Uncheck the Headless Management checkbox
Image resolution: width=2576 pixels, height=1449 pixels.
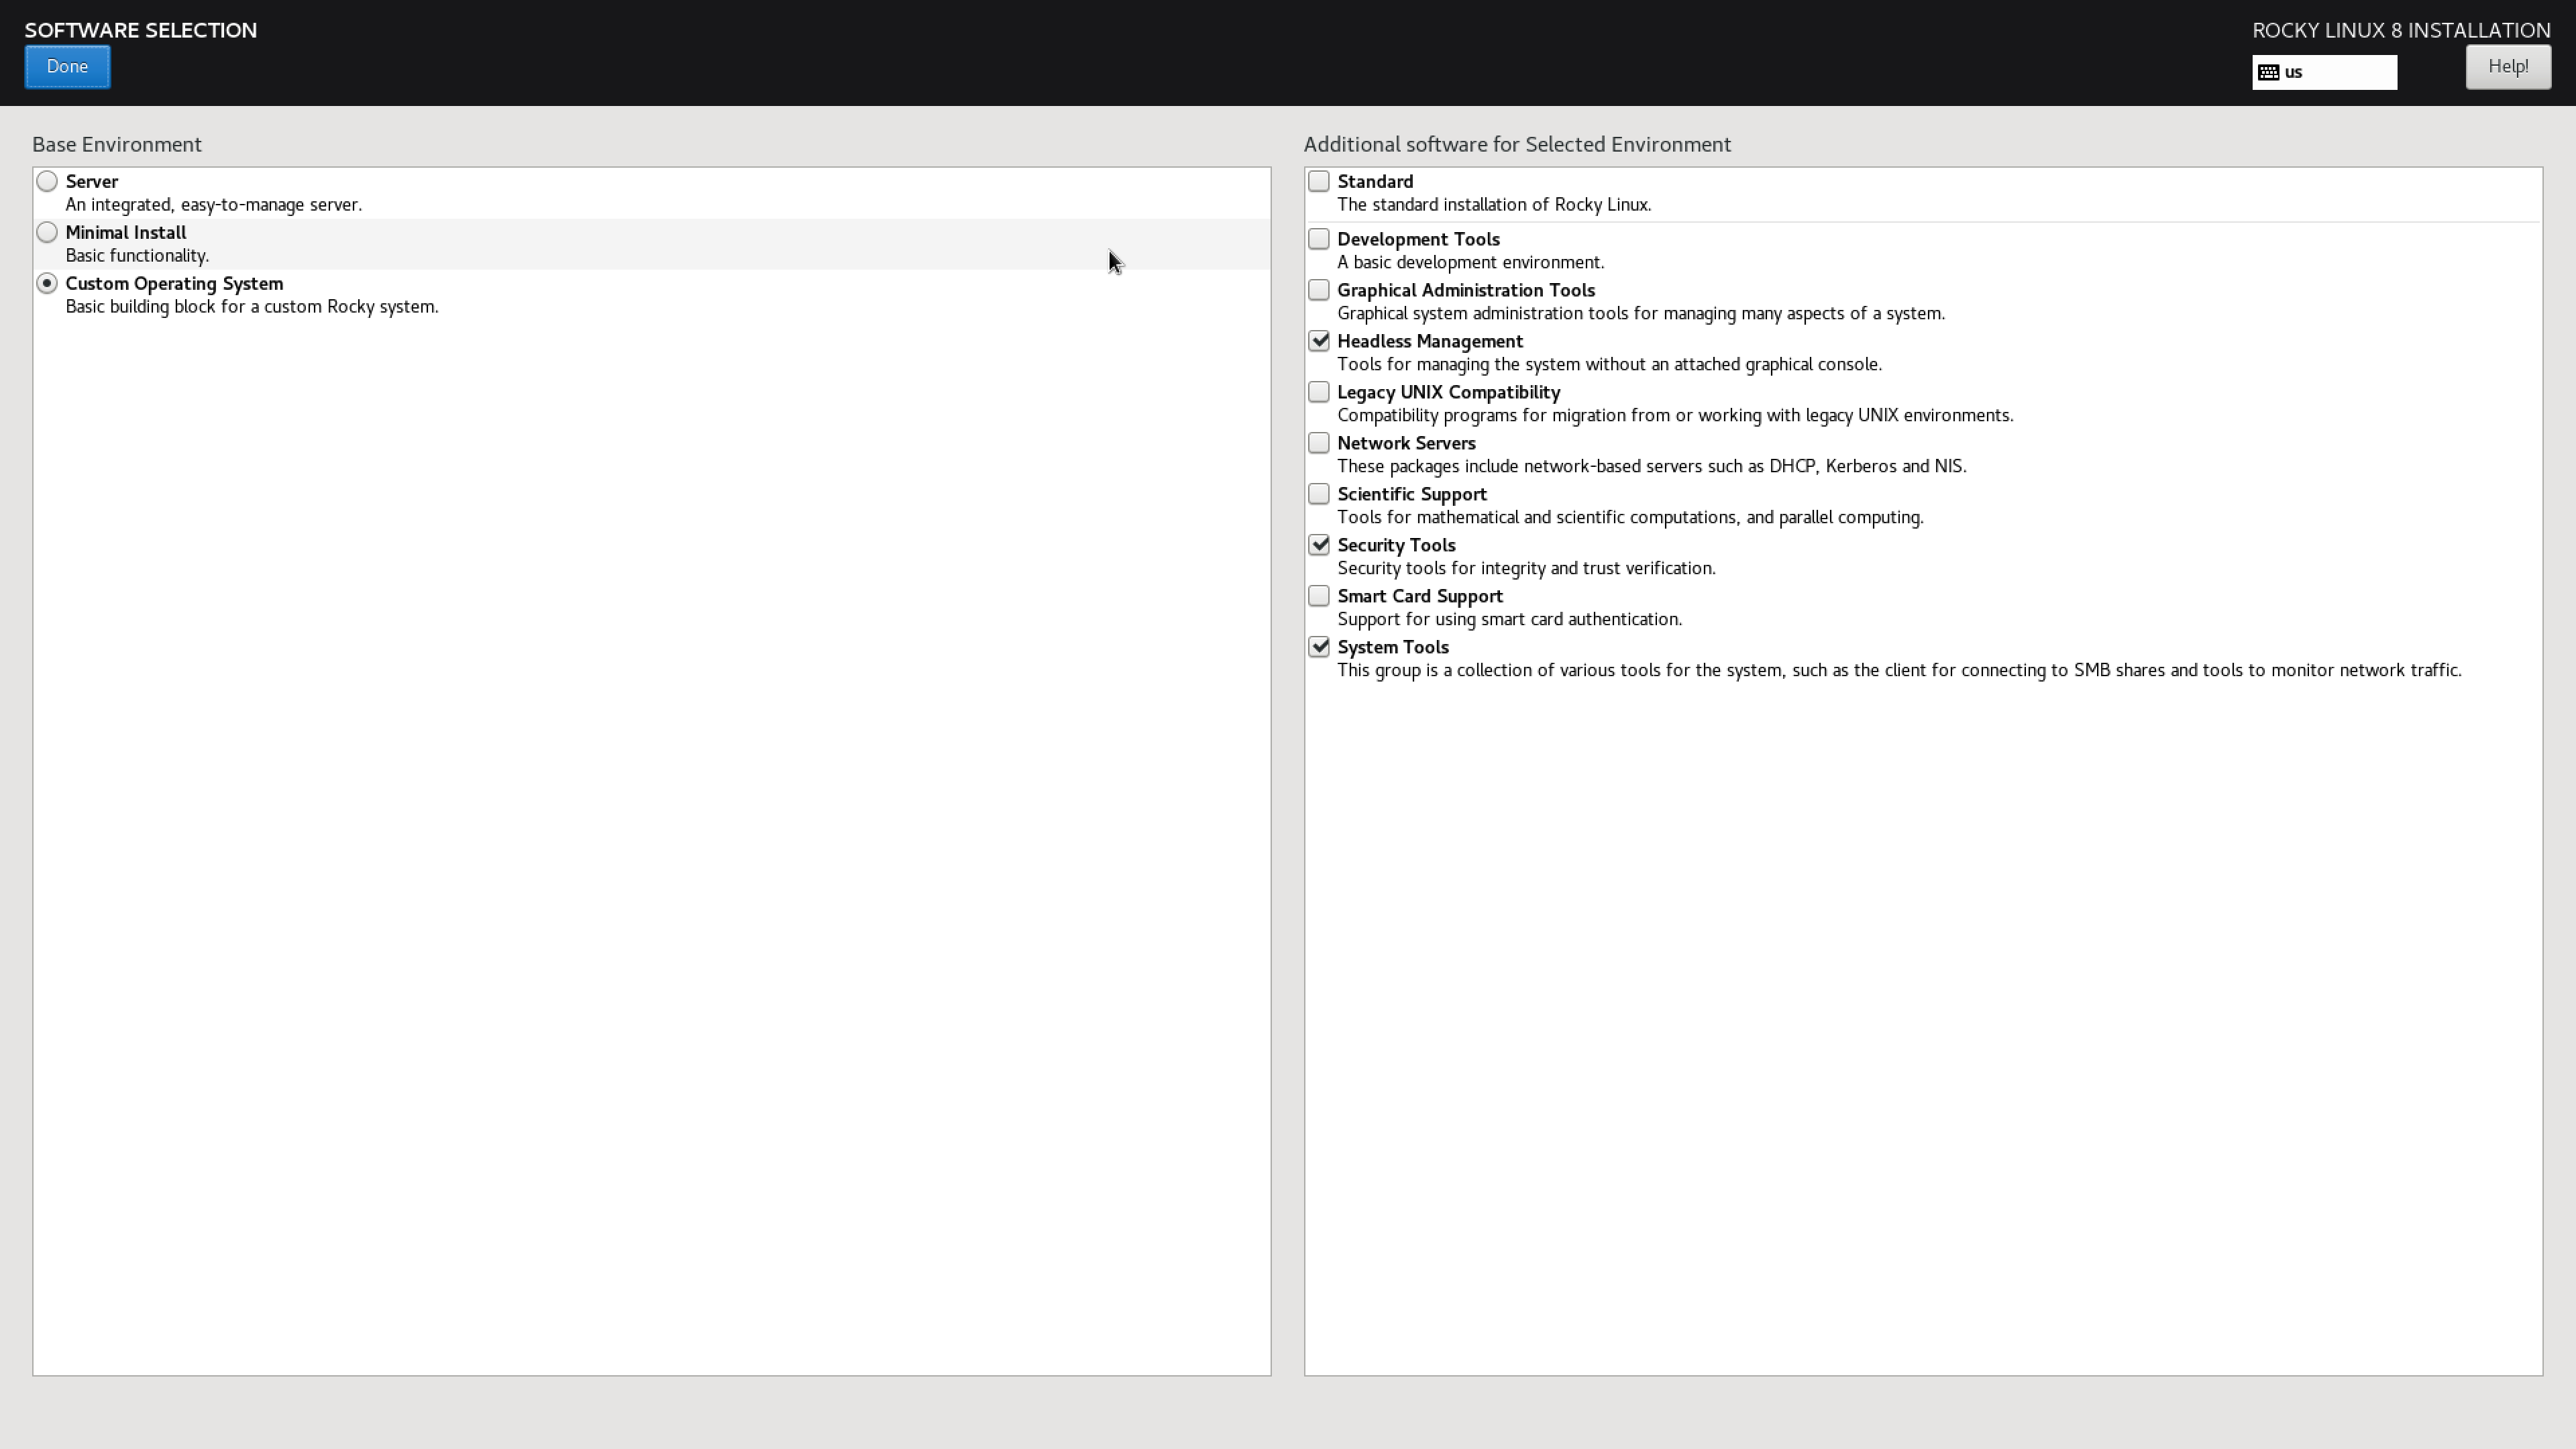1319,341
